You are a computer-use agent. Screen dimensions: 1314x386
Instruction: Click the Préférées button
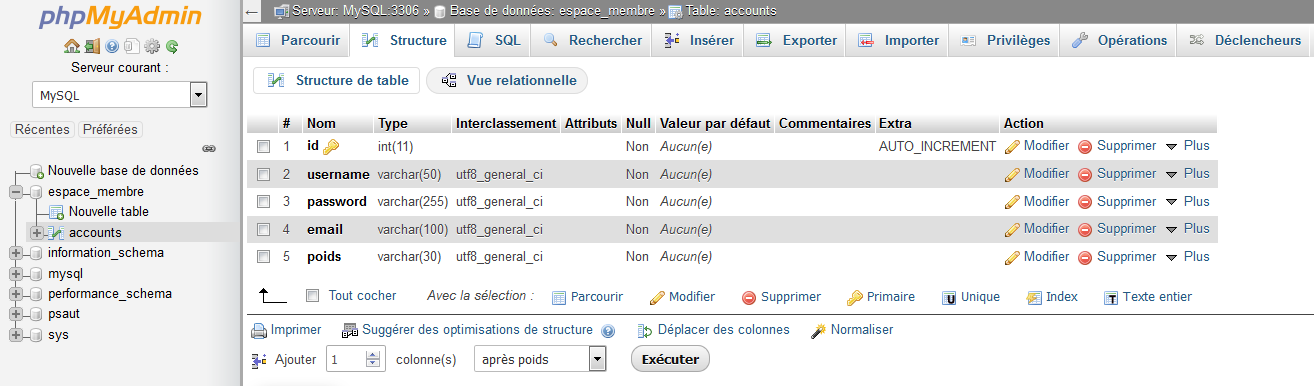[x=110, y=130]
